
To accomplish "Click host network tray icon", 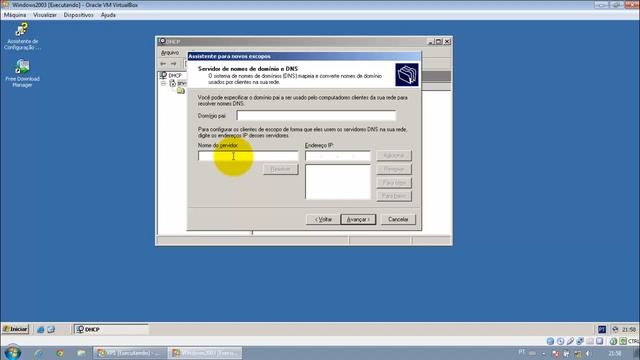I will (x=577, y=353).
